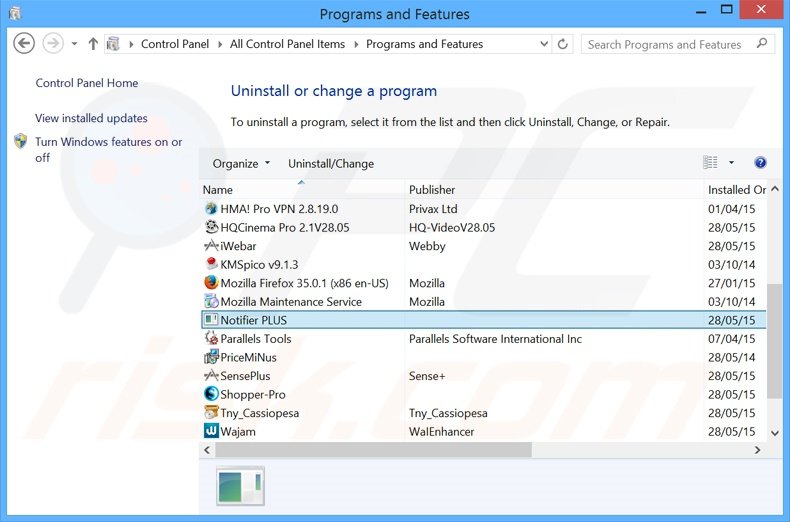The height and width of the screenshot is (522, 790).
Task: Click the Wajam program icon
Action: (211, 431)
